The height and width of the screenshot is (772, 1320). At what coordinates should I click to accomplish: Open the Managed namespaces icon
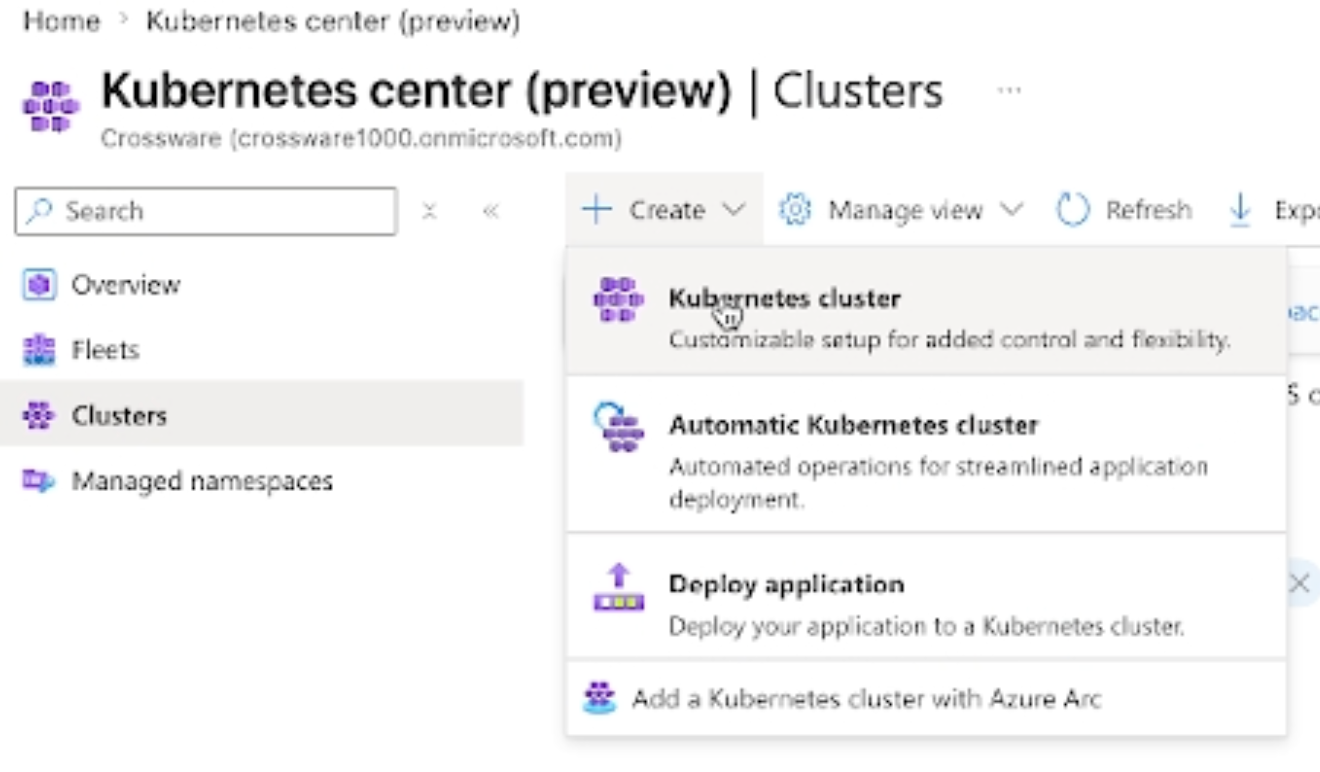click(x=38, y=481)
